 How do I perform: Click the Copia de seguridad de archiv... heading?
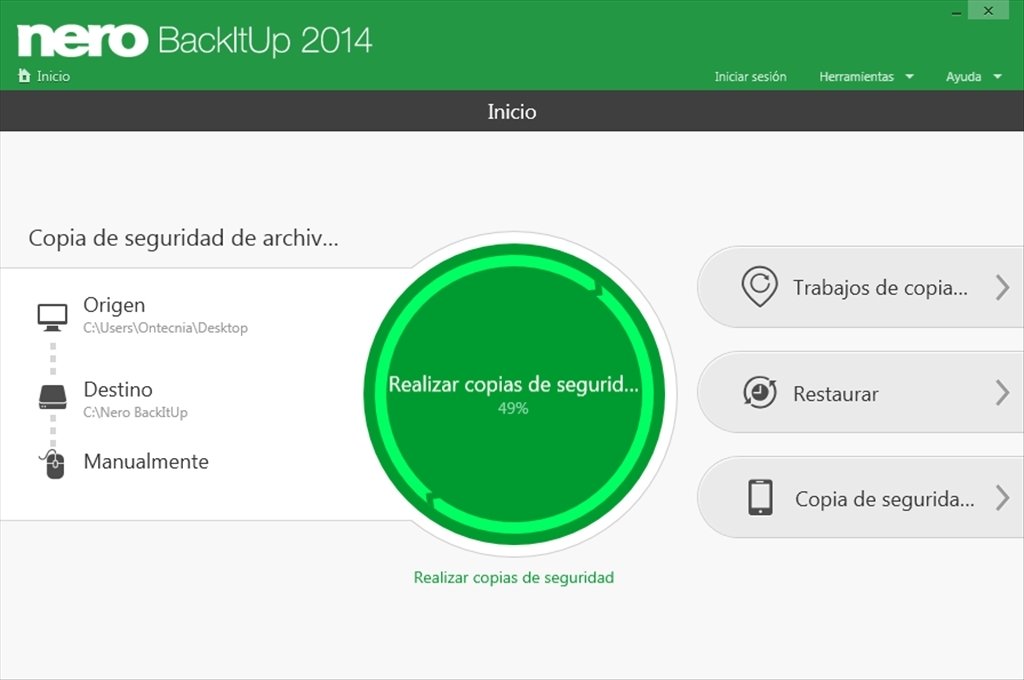tap(184, 238)
